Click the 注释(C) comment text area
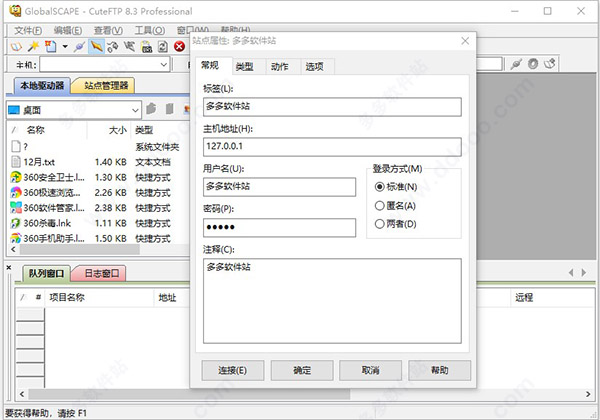This screenshot has width=600, height=420. 332,301
